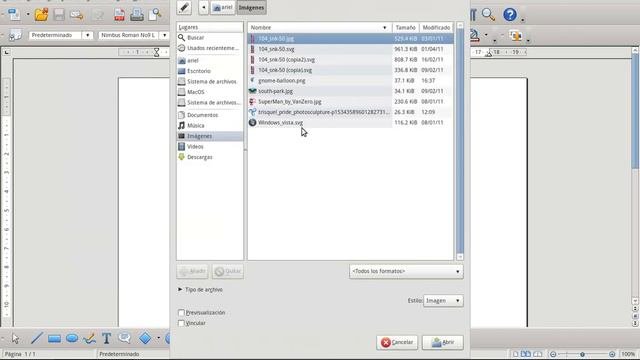Open the Predeterminado paragraph style dropdown
The image size is (640, 360).
pyautogui.click(x=87, y=36)
